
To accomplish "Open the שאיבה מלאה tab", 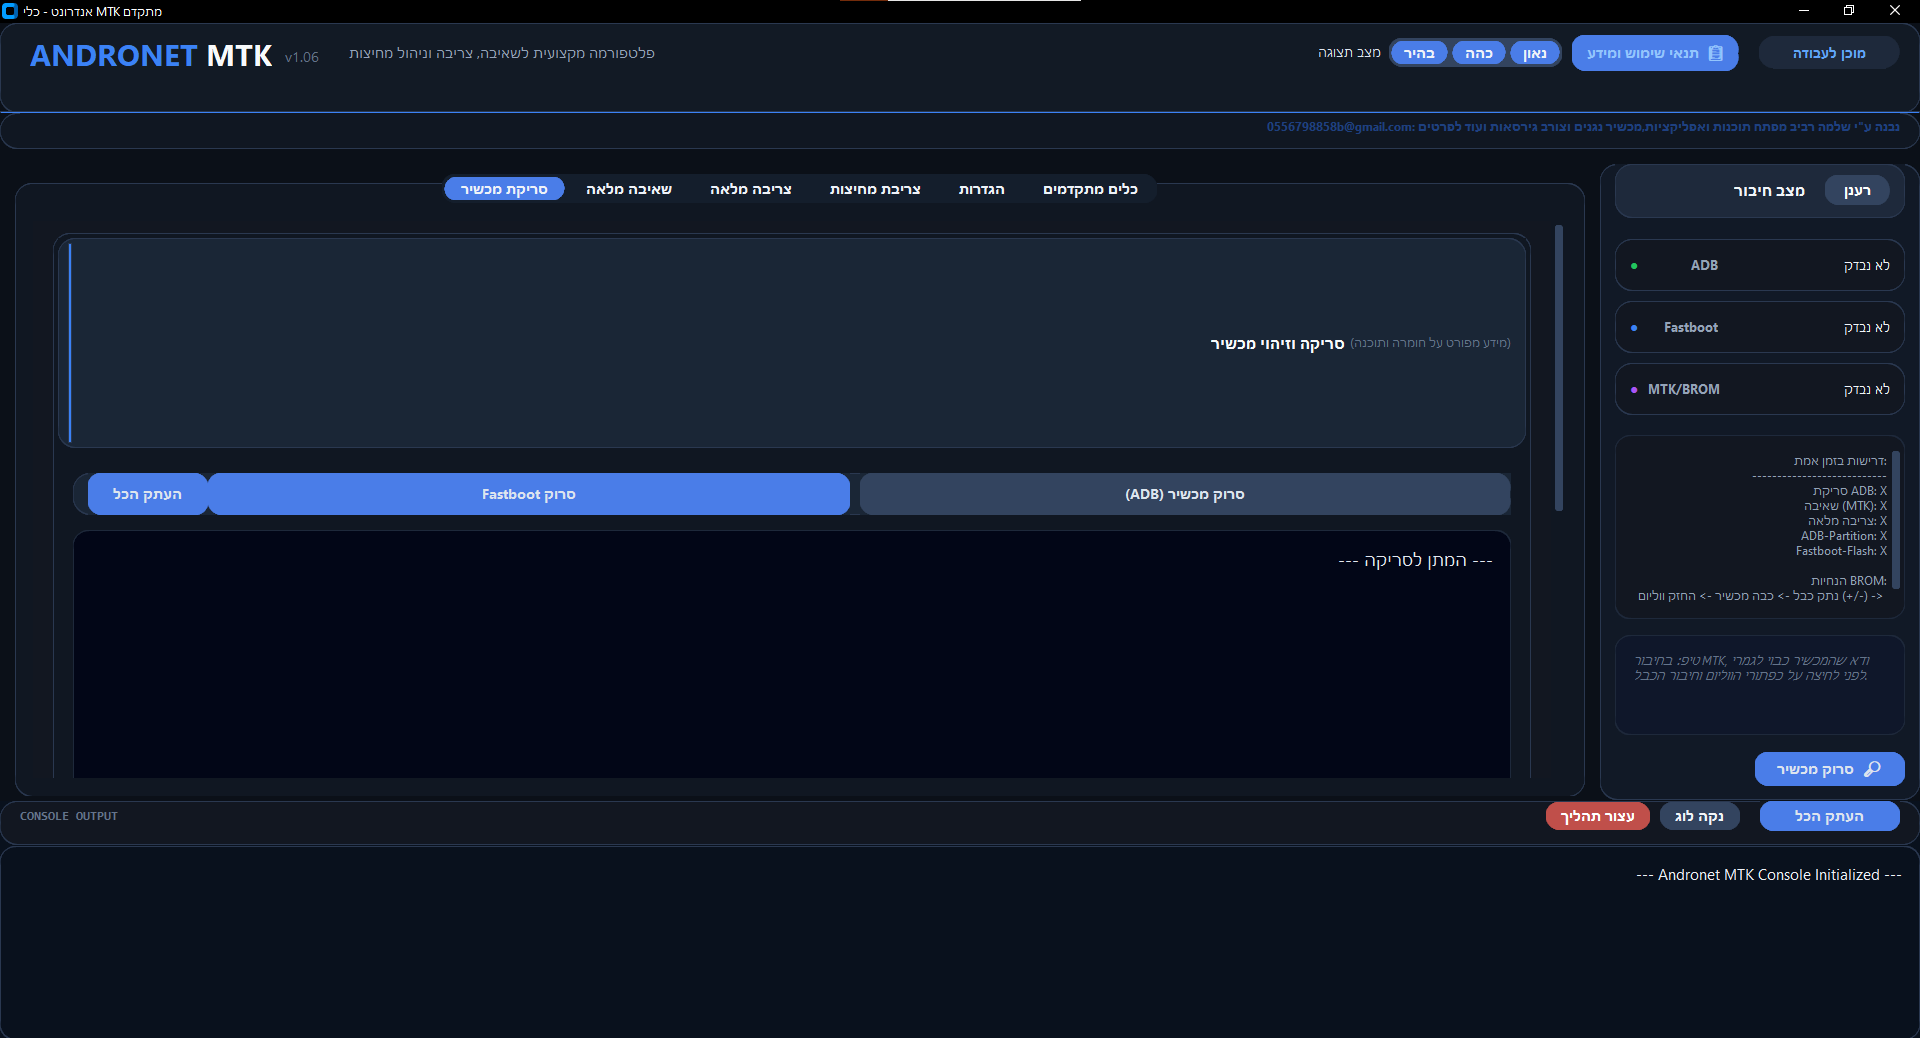I will [x=628, y=189].
